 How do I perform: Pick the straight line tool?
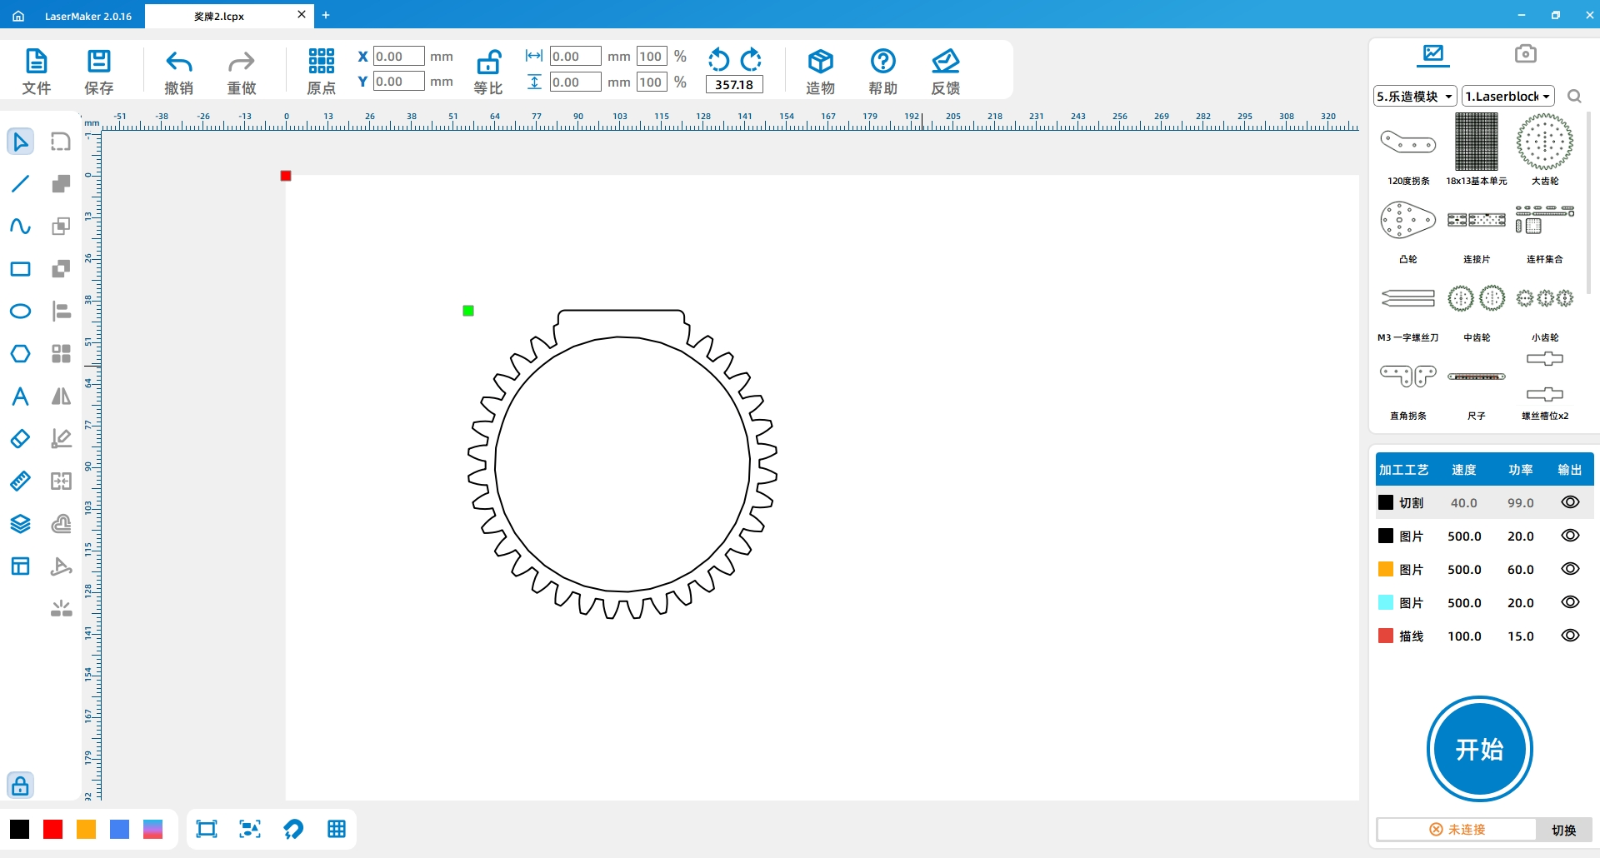[20, 184]
